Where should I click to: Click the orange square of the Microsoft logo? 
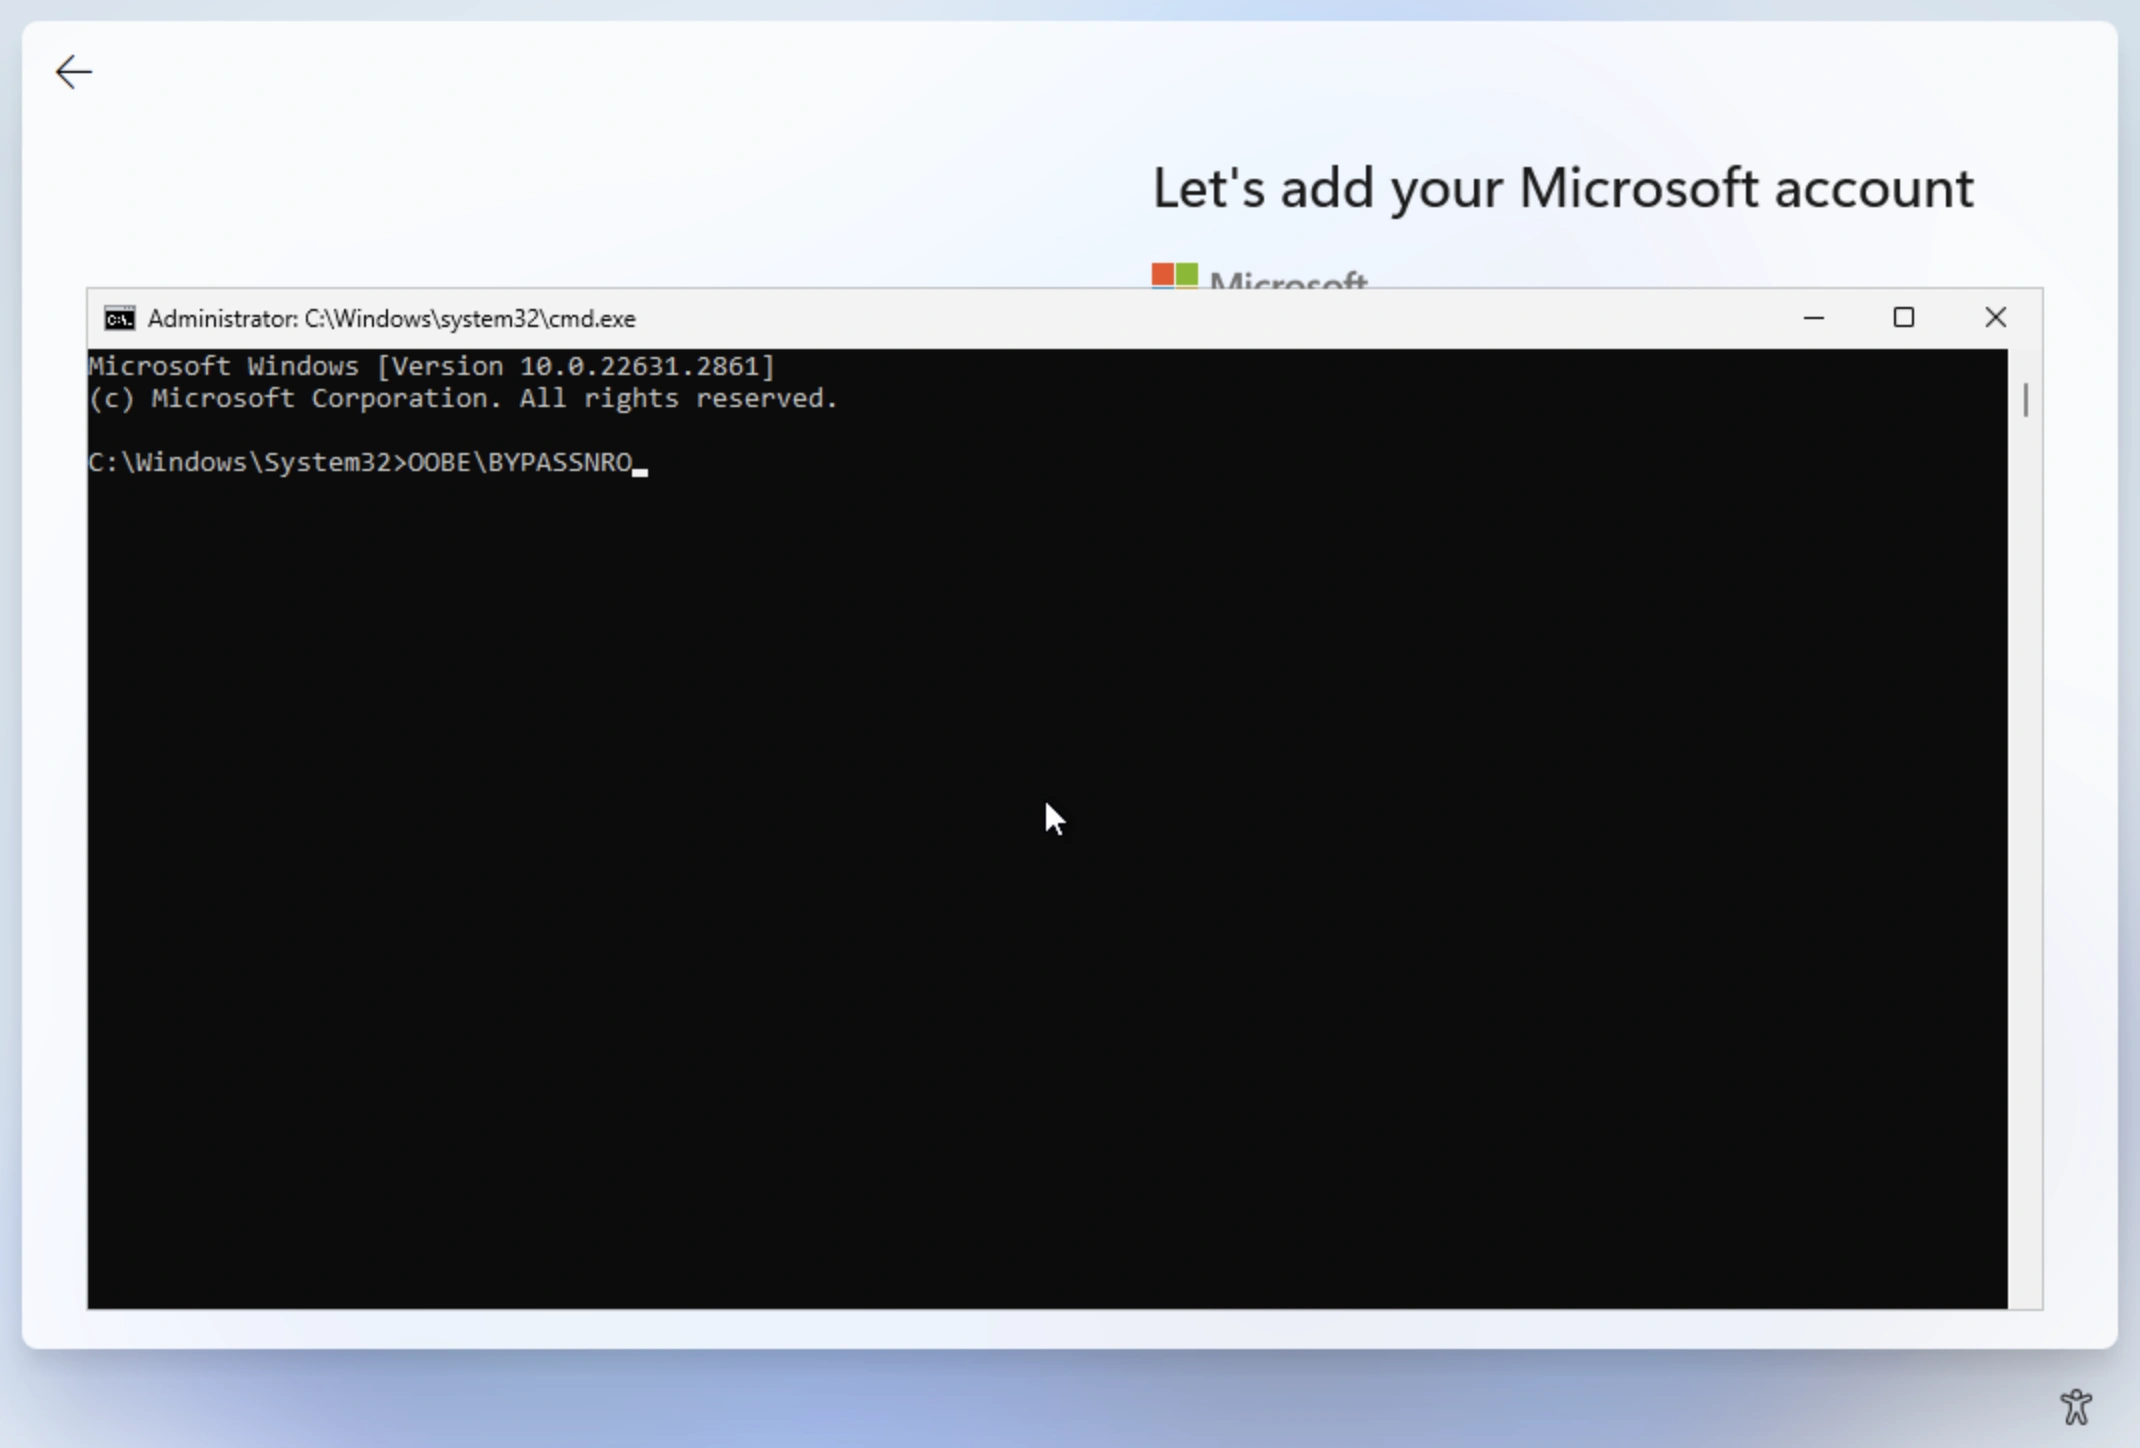1162,271
